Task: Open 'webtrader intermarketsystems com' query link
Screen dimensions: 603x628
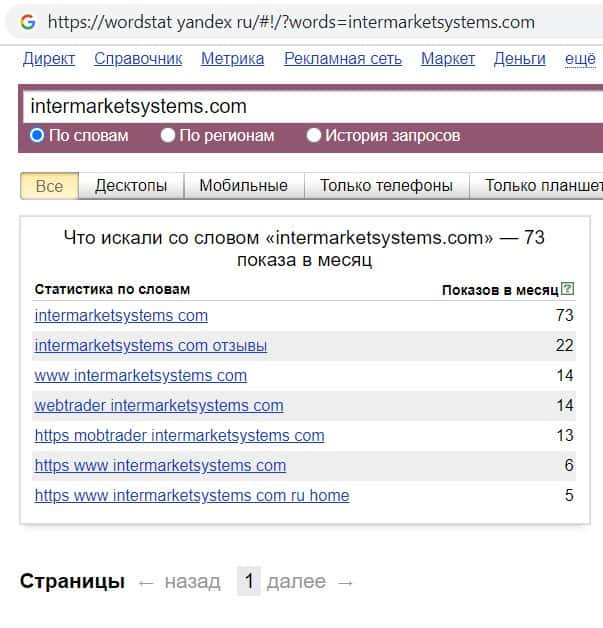Action: (159, 406)
